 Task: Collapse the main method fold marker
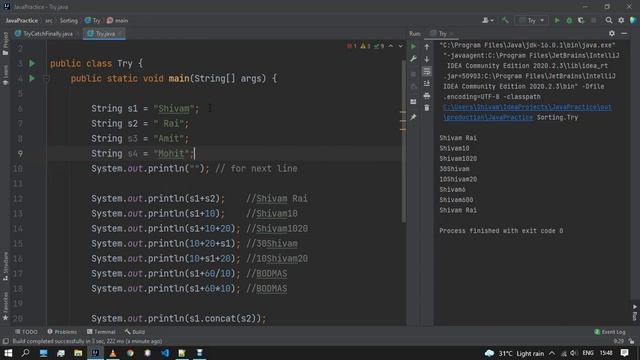46,78
